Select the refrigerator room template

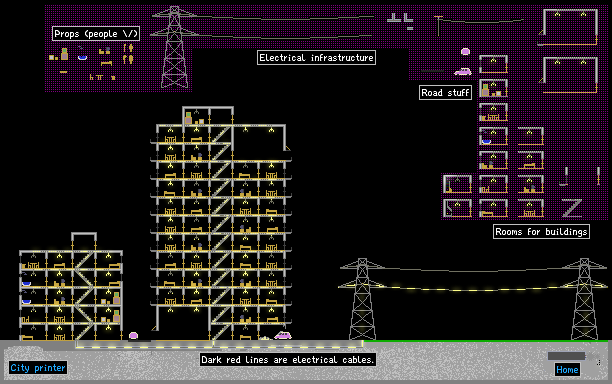click(493, 88)
